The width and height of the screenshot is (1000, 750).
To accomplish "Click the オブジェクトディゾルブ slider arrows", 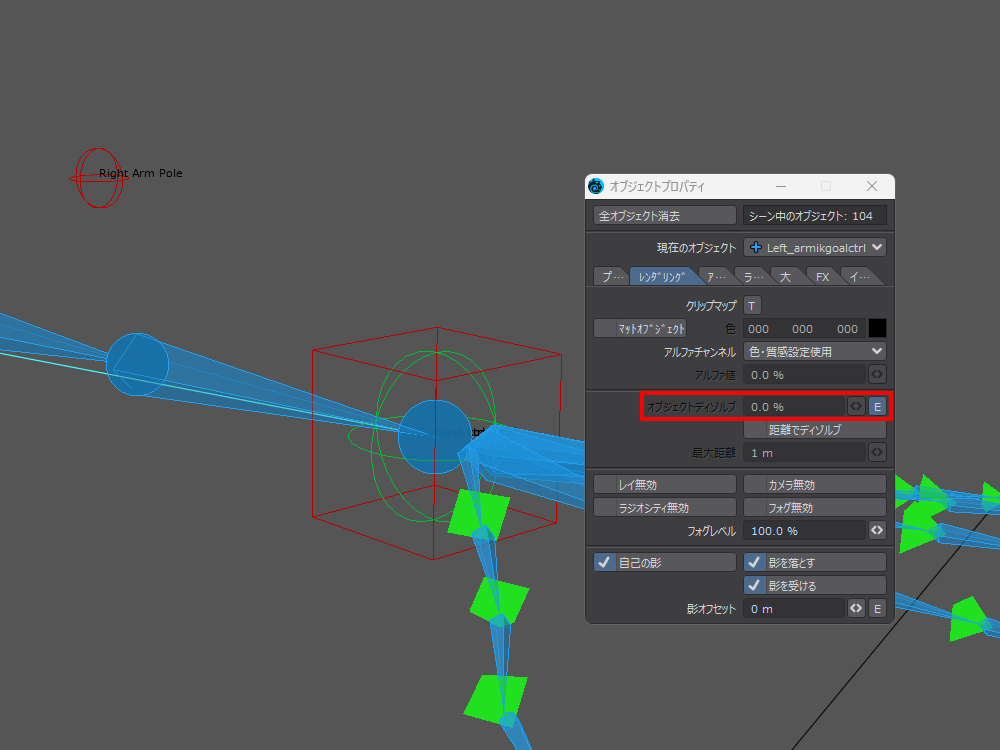I will point(856,407).
